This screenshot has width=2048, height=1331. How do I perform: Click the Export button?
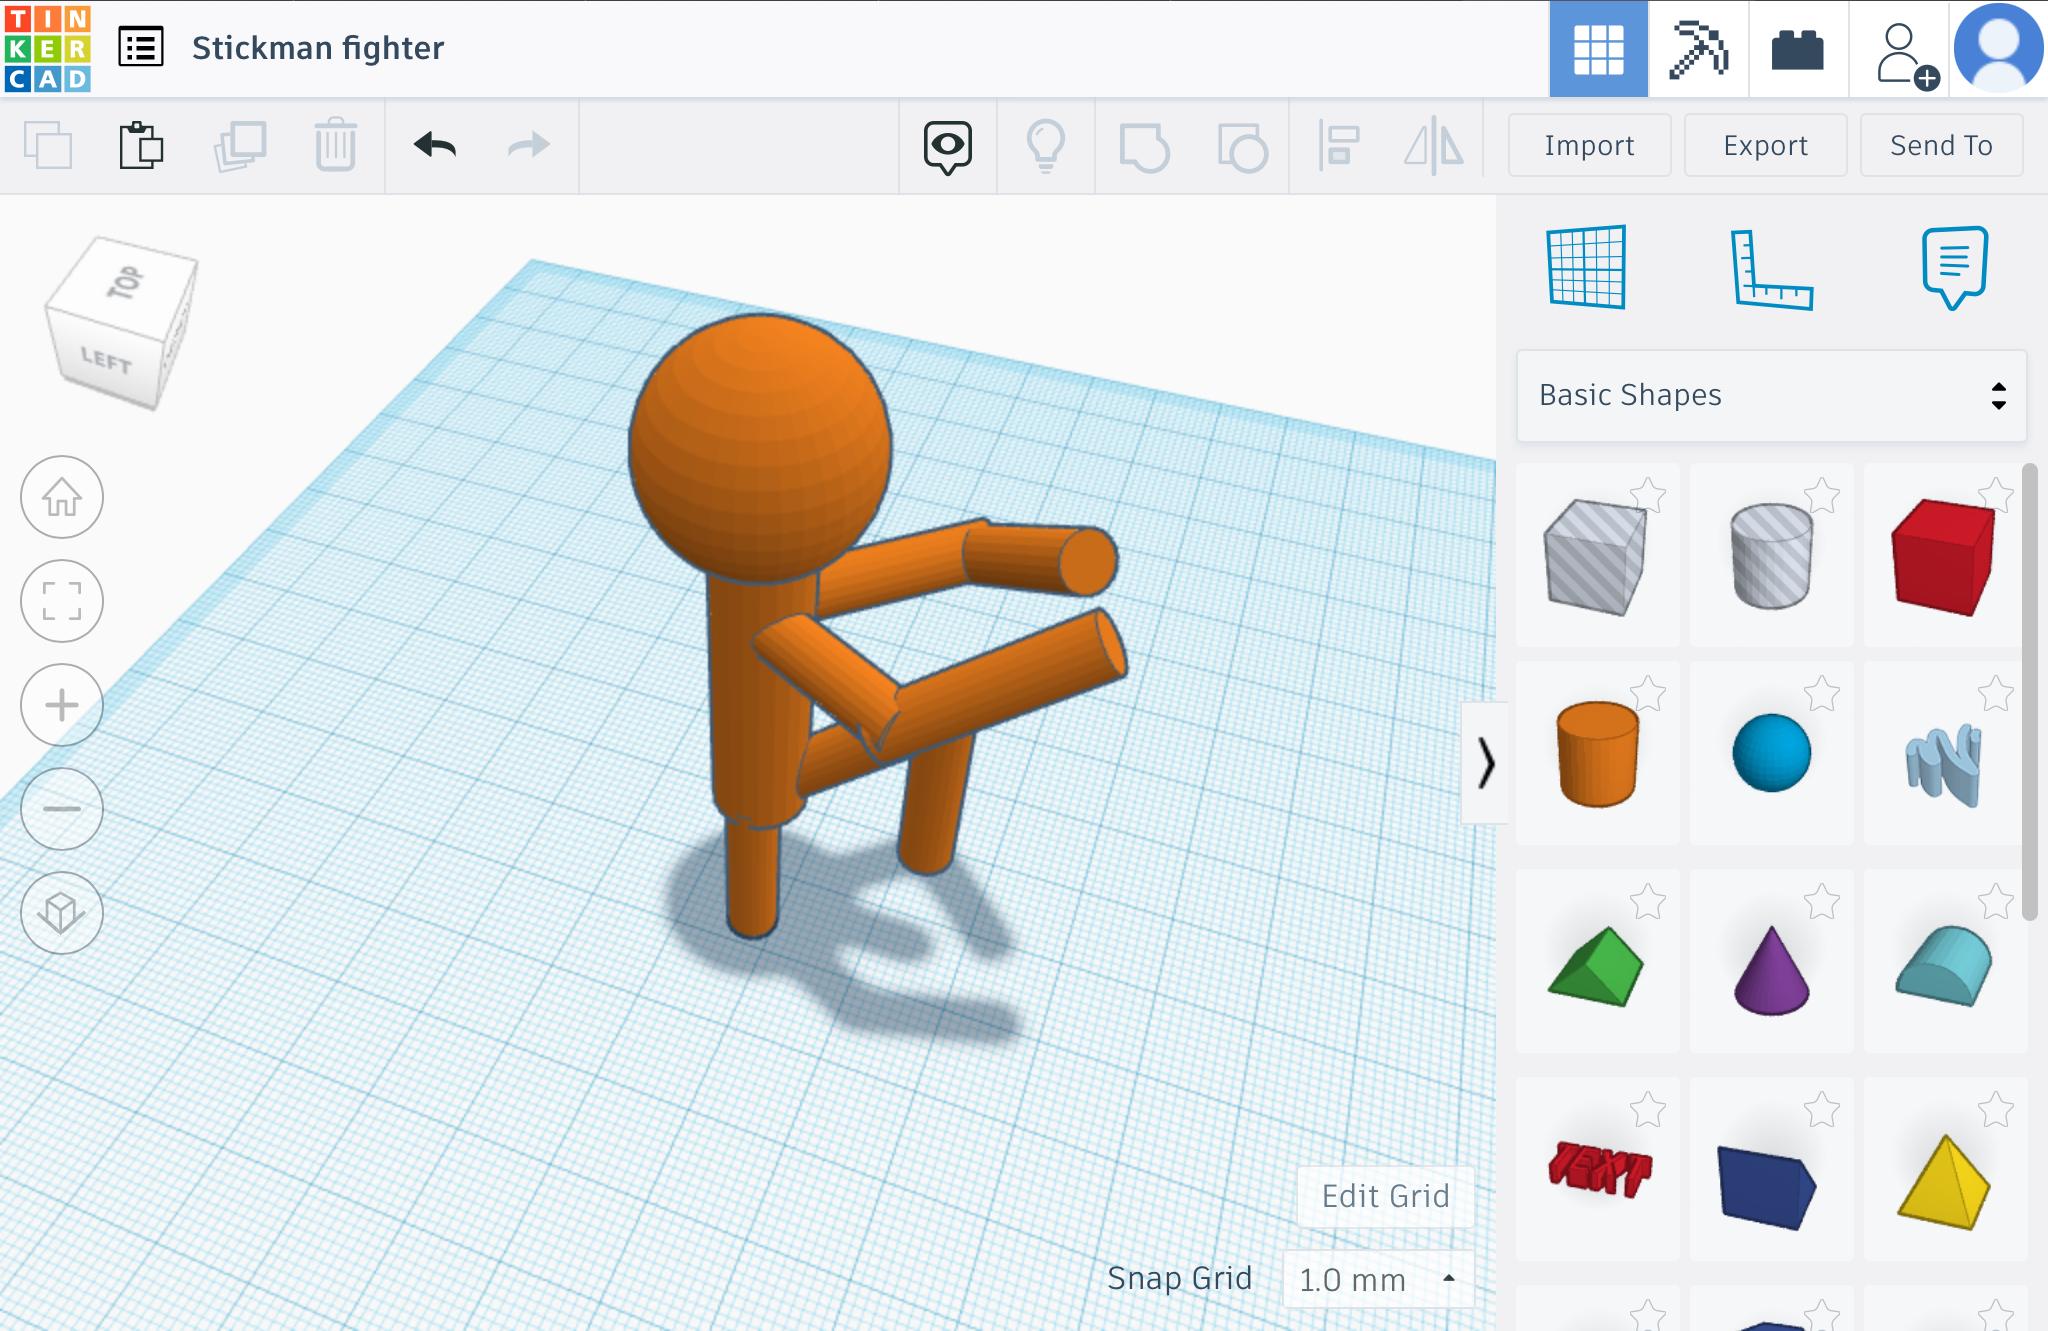click(x=1765, y=146)
